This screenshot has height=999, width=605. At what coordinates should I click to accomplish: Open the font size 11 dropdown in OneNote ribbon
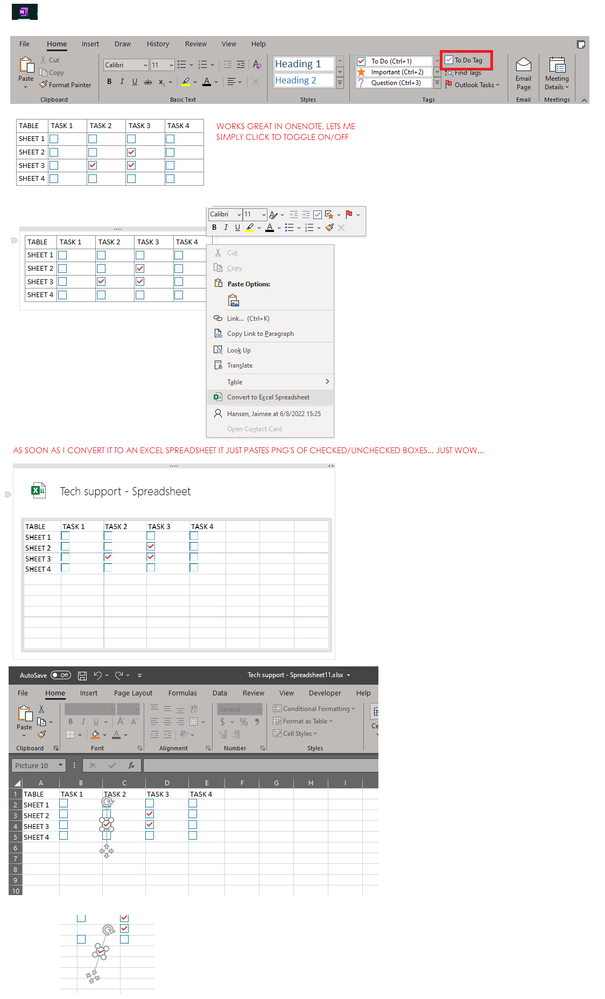[x=171, y=65]
